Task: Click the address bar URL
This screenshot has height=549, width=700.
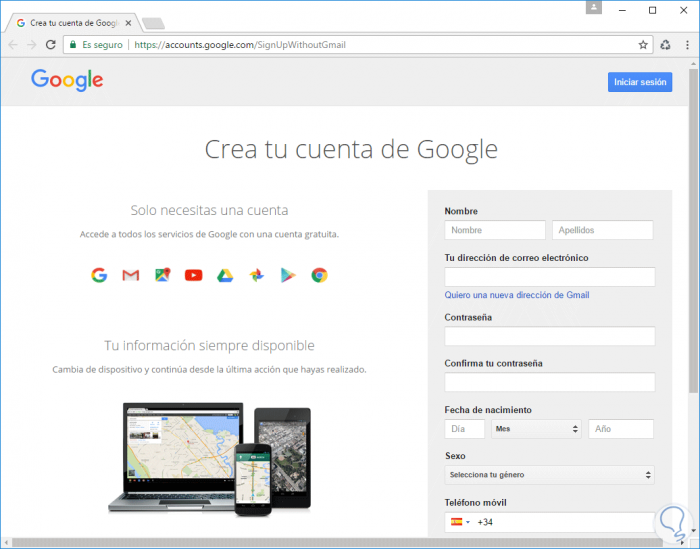Action: [x=240, y=45]
